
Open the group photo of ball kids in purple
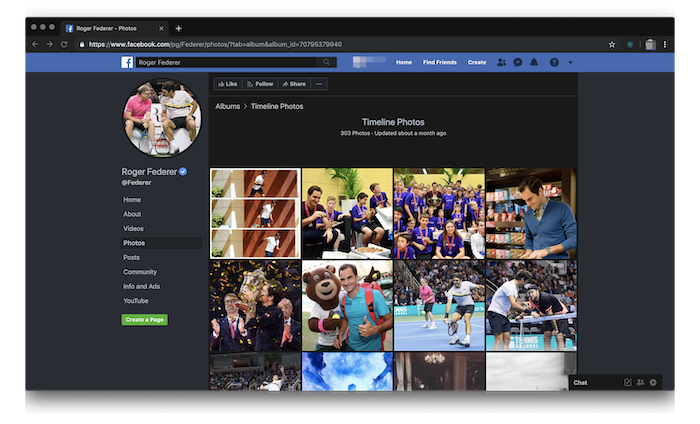(x=439, y=213)
